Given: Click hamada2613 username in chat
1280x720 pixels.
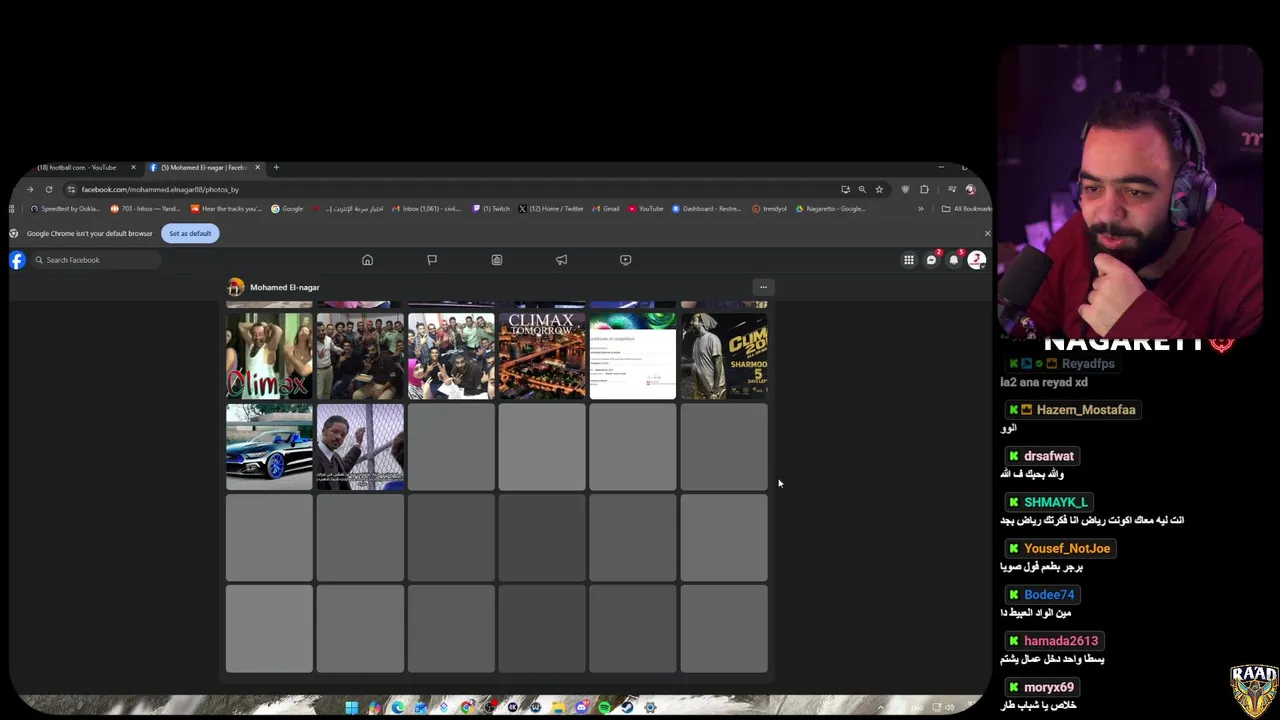Looking at the screenshot, I should [x=1061, y=641].
